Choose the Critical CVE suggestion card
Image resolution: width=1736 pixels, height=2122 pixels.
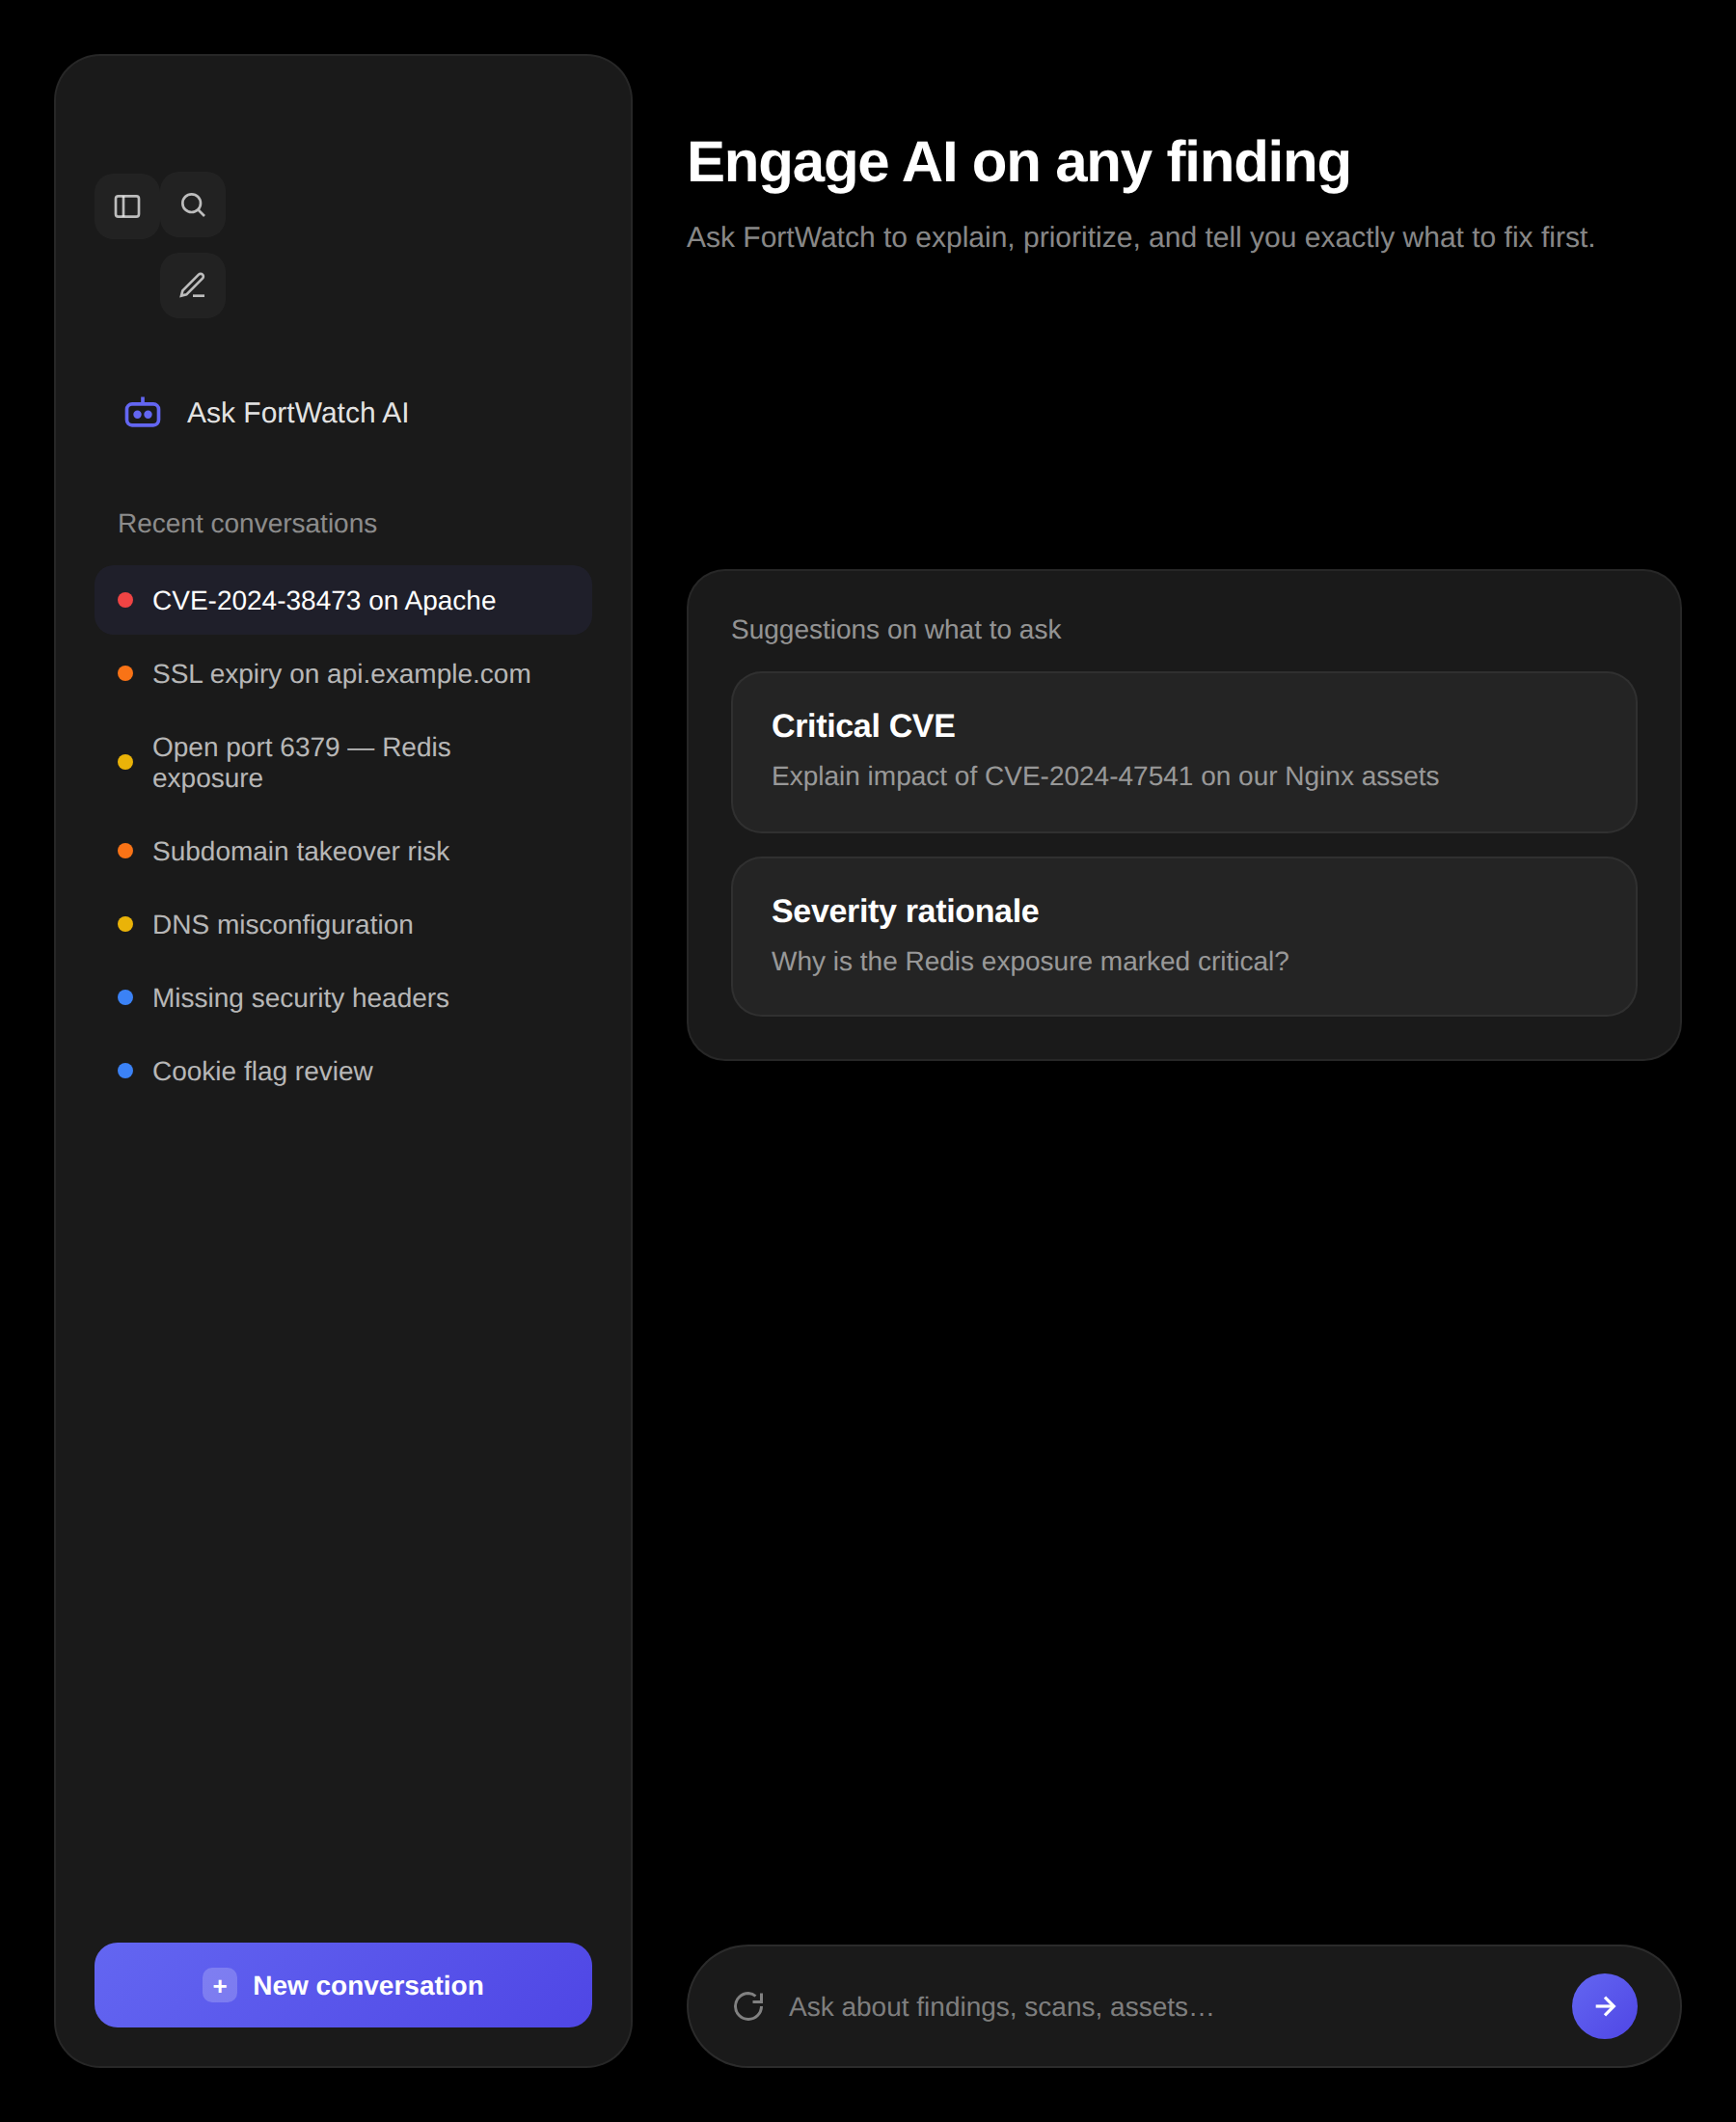click(1183, 752)
